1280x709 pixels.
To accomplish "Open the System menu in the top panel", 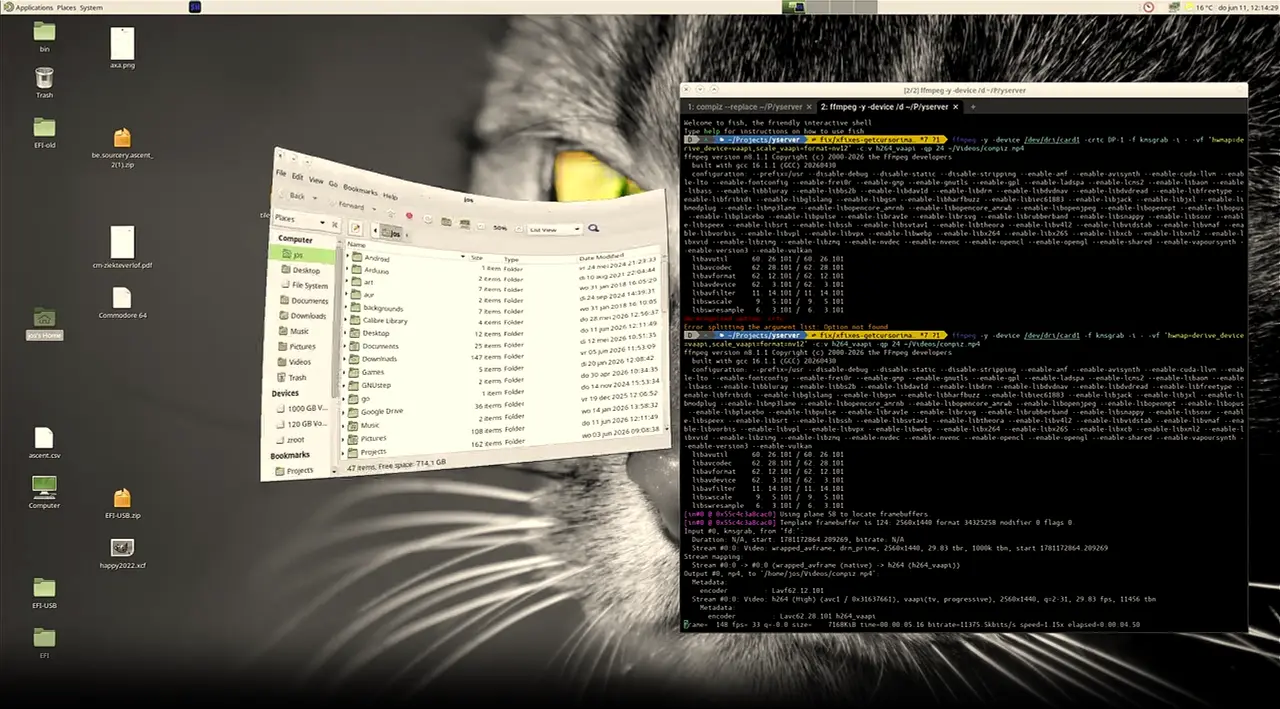I will [x=91, y=7].
